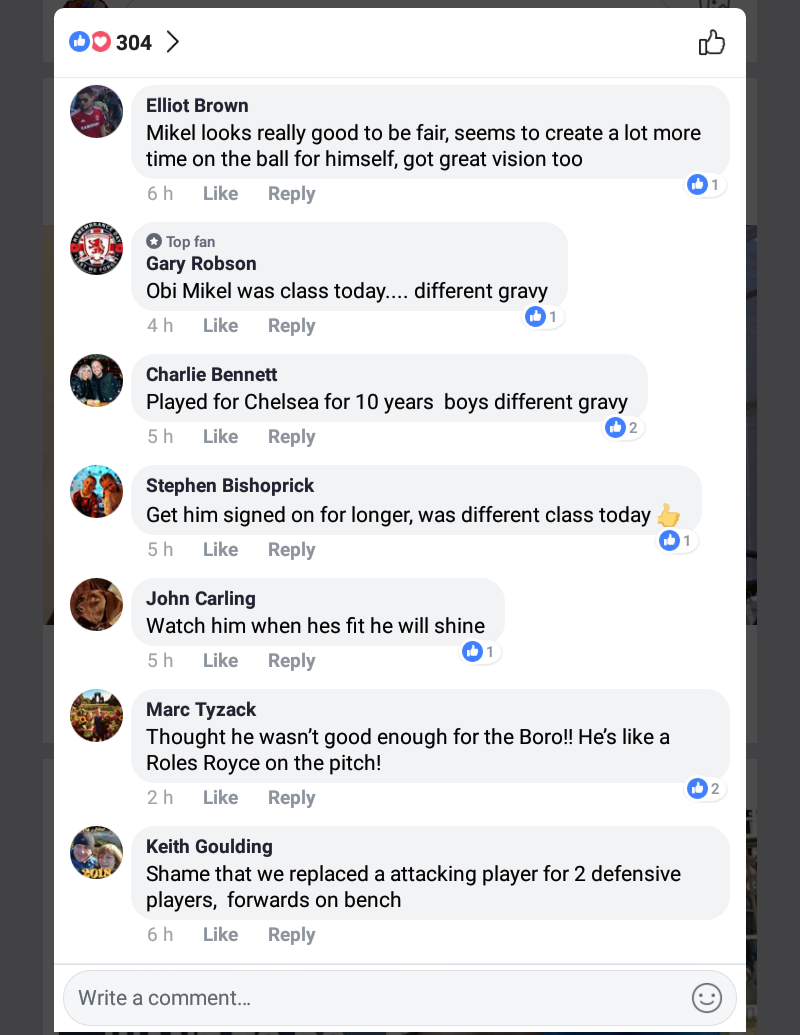View the reaction count on Elliot Brown's comment
800x1035 pixels.
(705, 185)
